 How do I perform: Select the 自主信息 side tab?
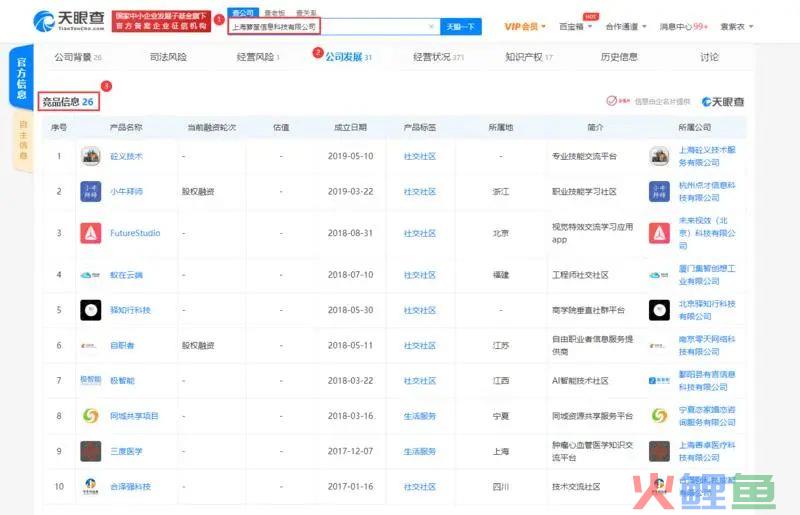(23, 140)
